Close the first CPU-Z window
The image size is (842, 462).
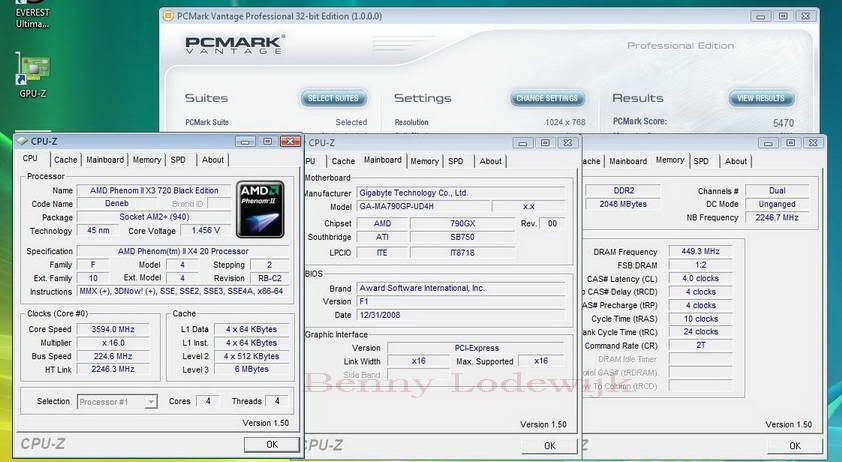tap(291, 141)
